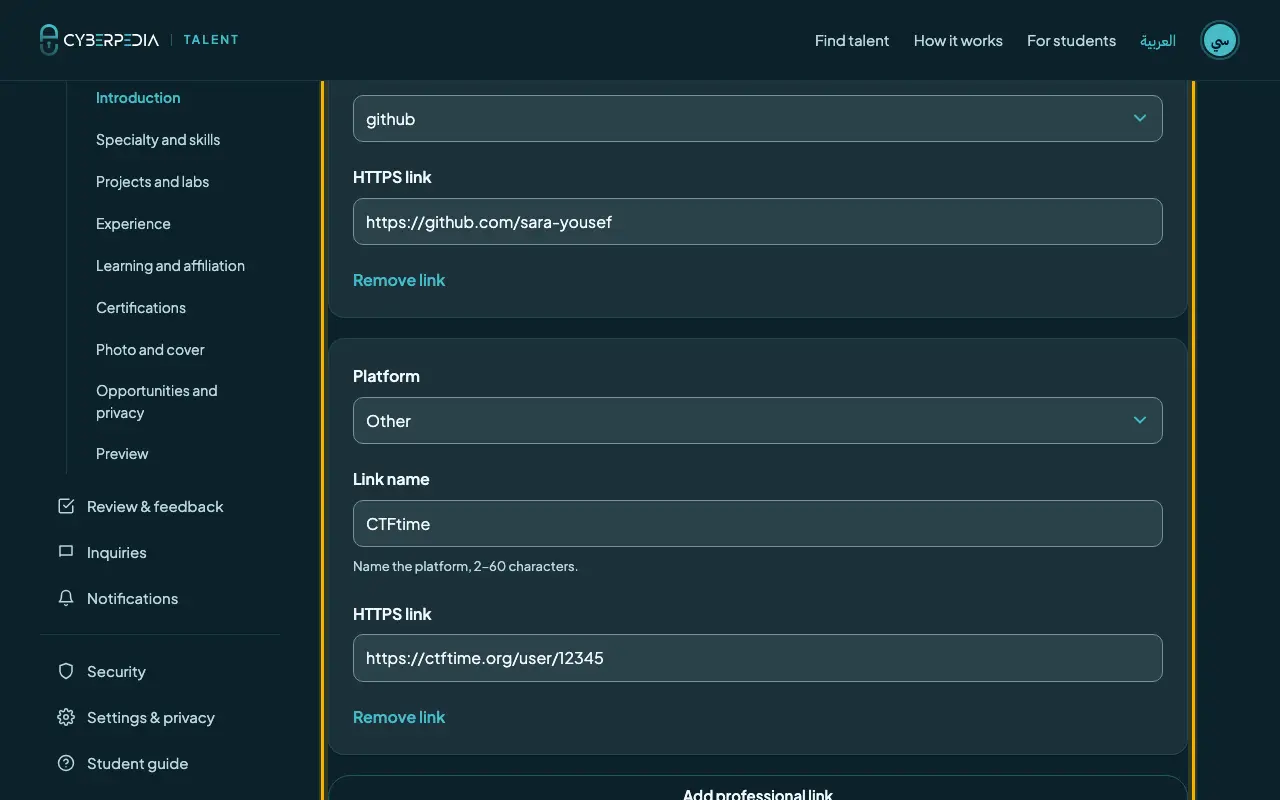Go to Specialty and skills section
The image size is (1280, 800).
158,140
